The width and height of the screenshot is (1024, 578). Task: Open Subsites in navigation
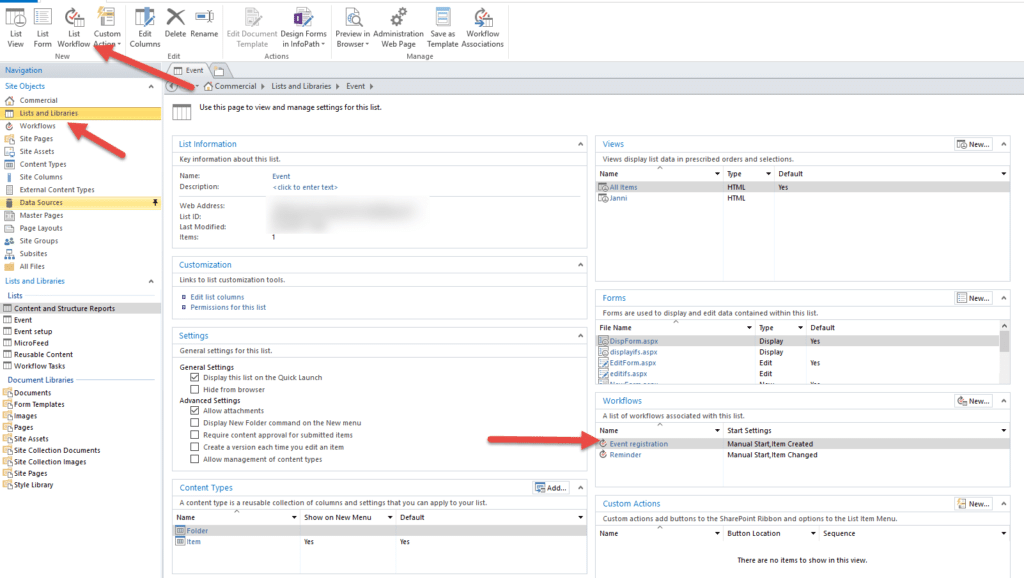tap(33, 253)
